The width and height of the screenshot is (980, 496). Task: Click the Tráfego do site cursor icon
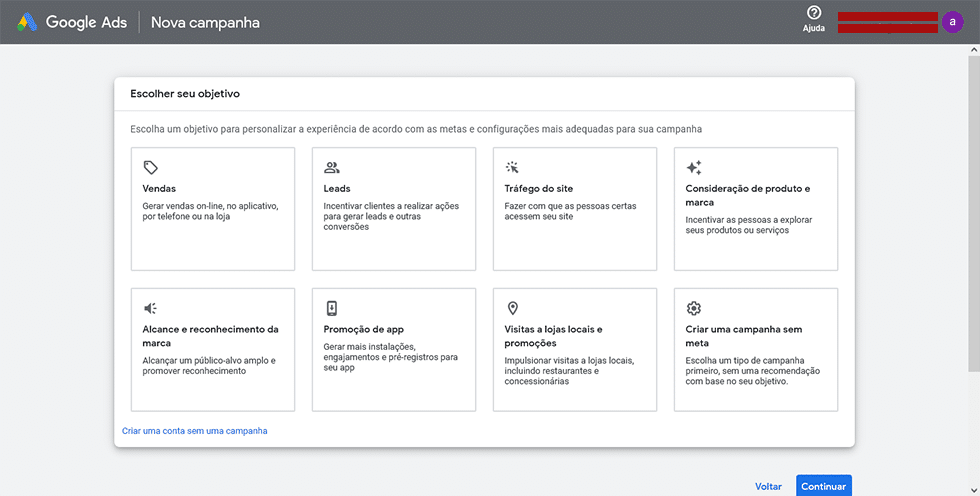click(512, 167)
